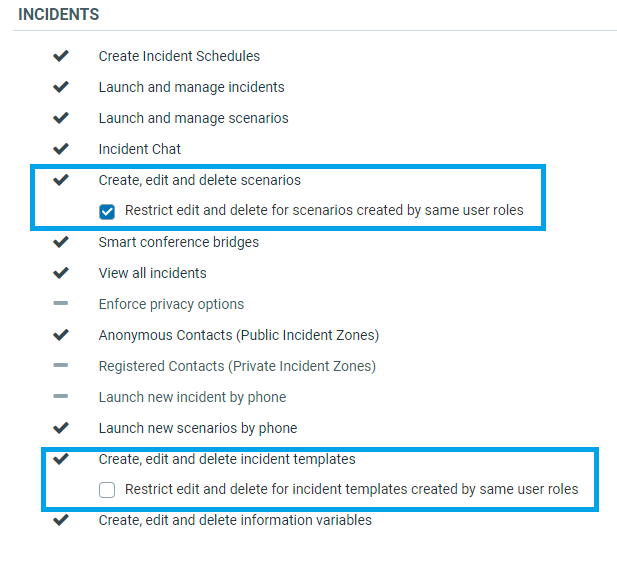Viewport: 617px width, 568px height.
Task: Click dash icon beside Launch new incident by phone
Action: coord(61,396)
